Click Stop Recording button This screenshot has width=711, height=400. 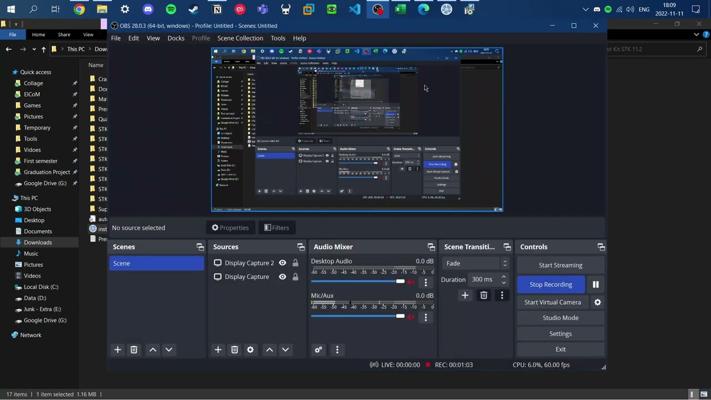pos(551,284)
